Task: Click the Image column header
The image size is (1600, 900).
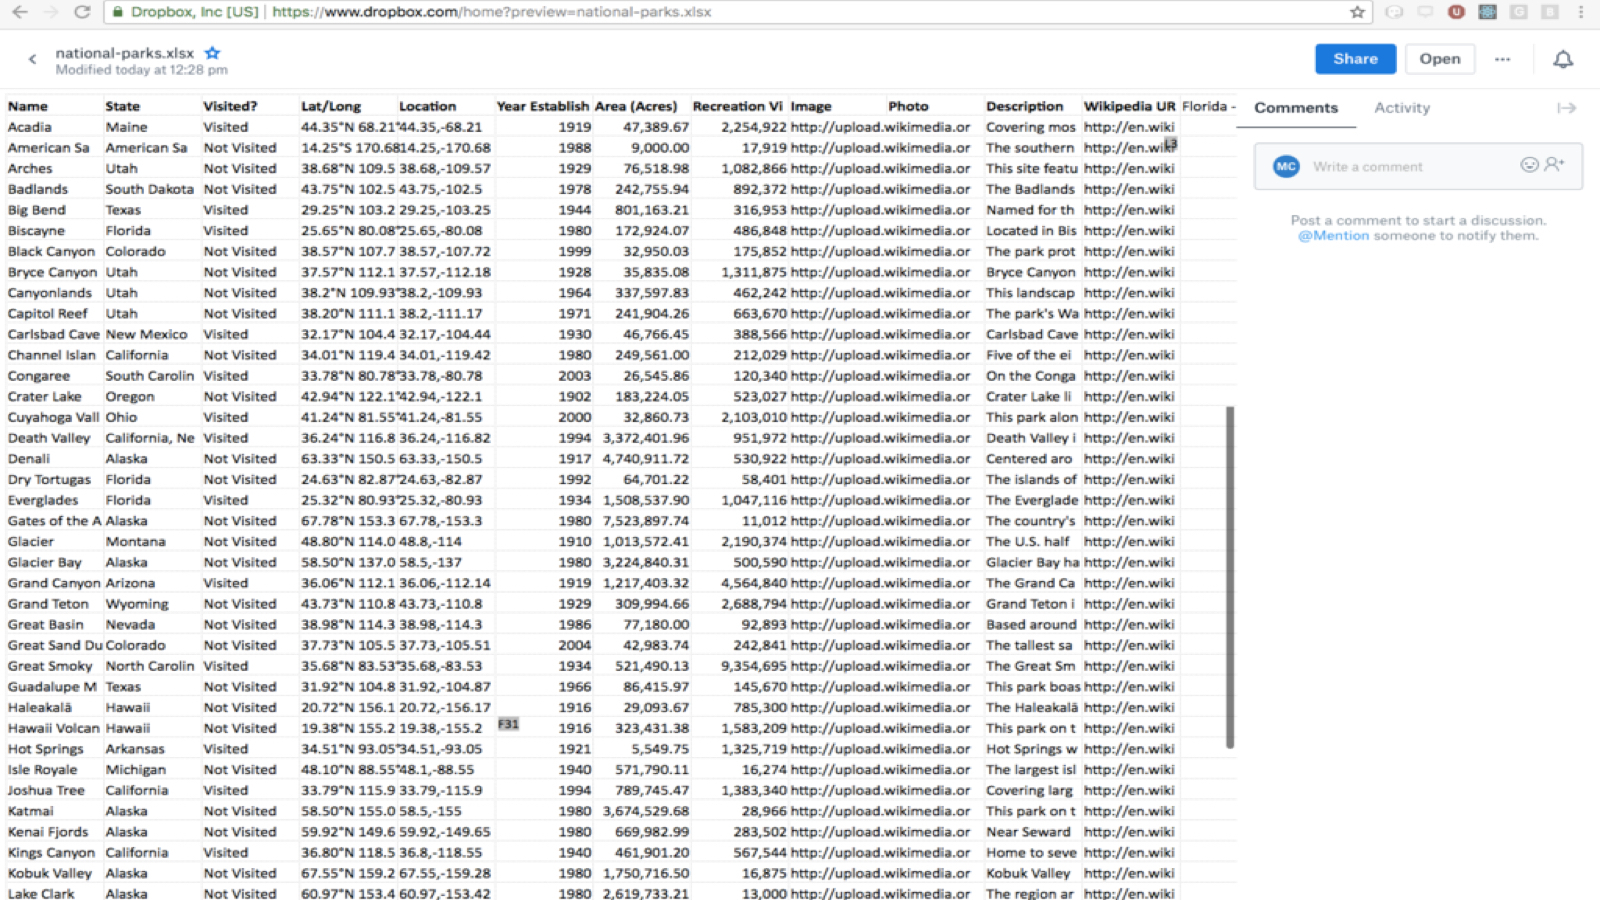Action: (x=811, y=106)
